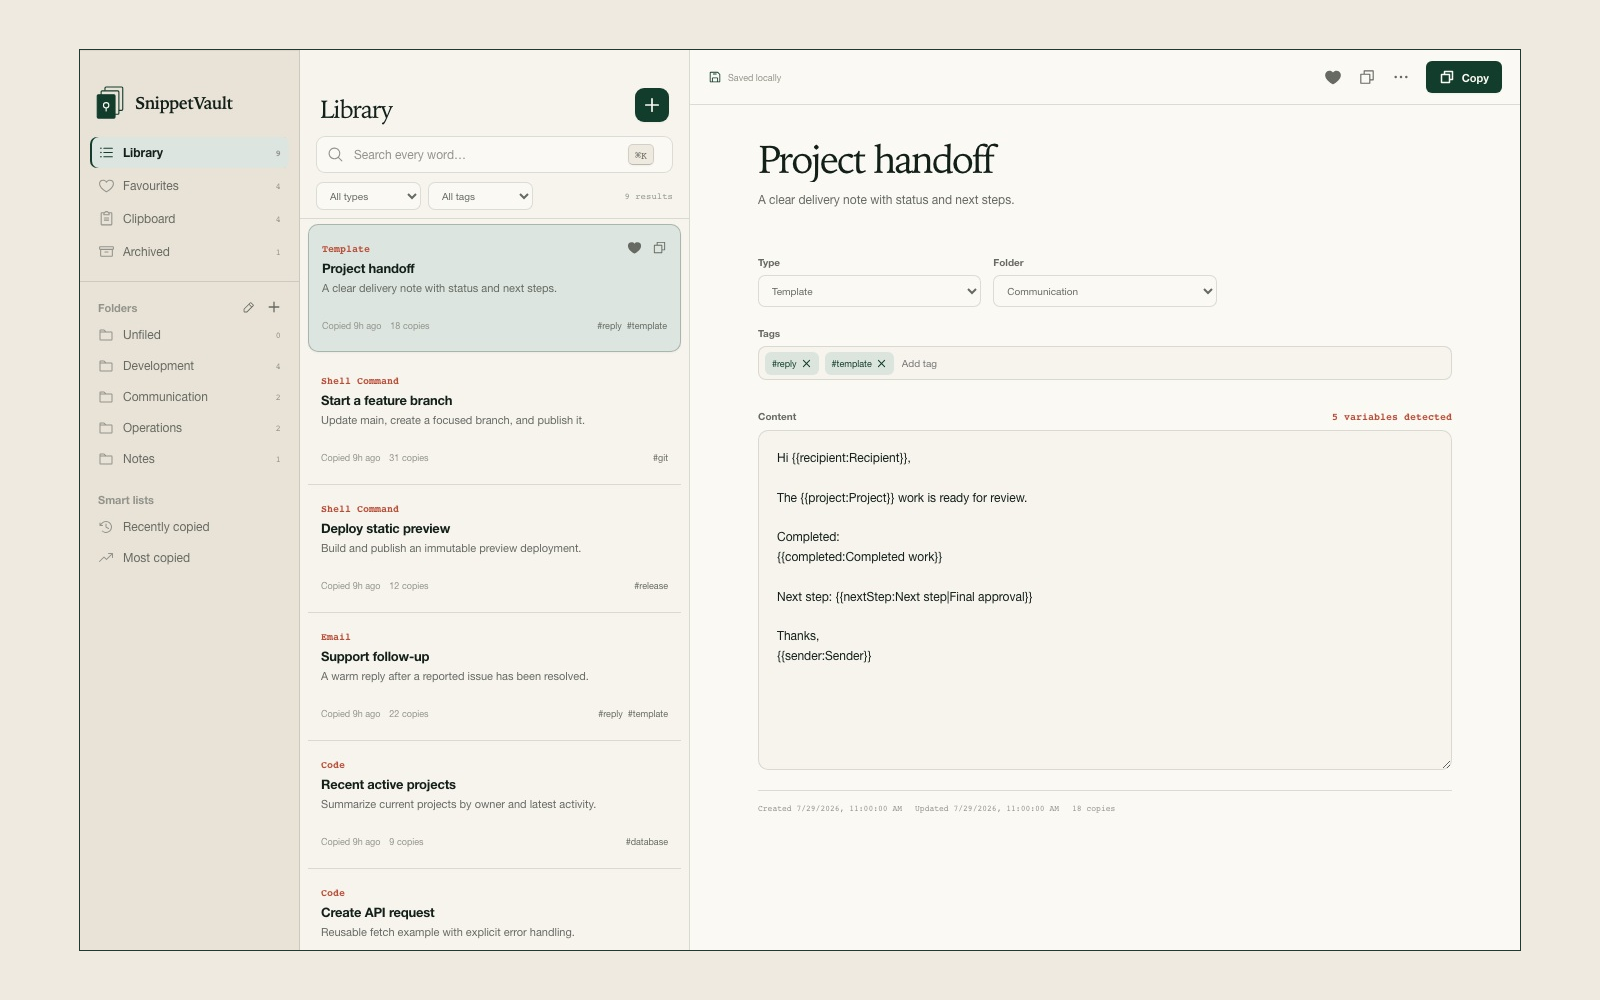Open the Deploy static preview snippet
This screenshot has height=1000, width=1600.
click(494, 548)
